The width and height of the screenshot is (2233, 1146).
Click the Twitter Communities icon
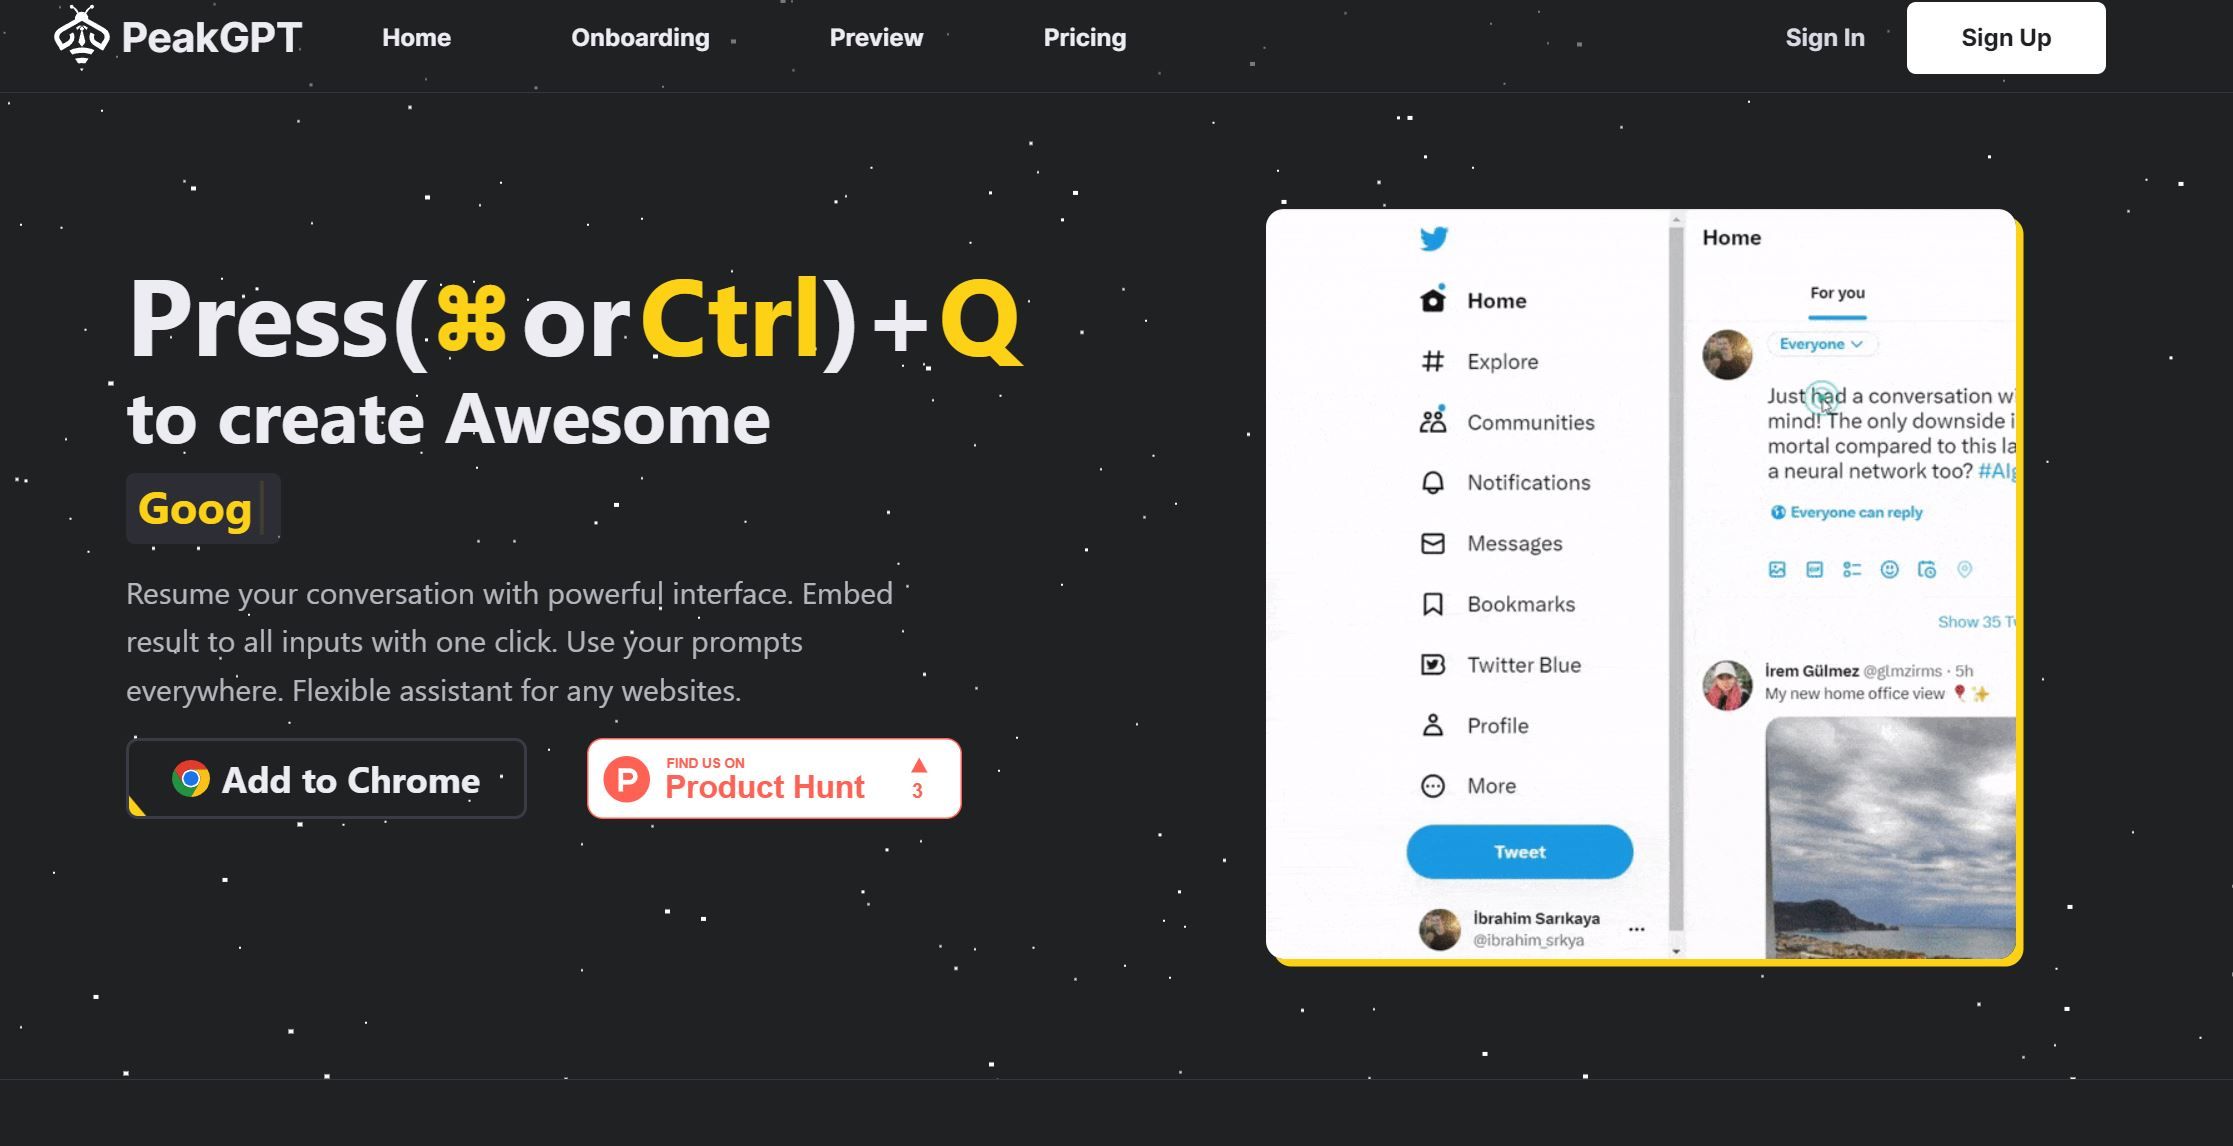1431,421
